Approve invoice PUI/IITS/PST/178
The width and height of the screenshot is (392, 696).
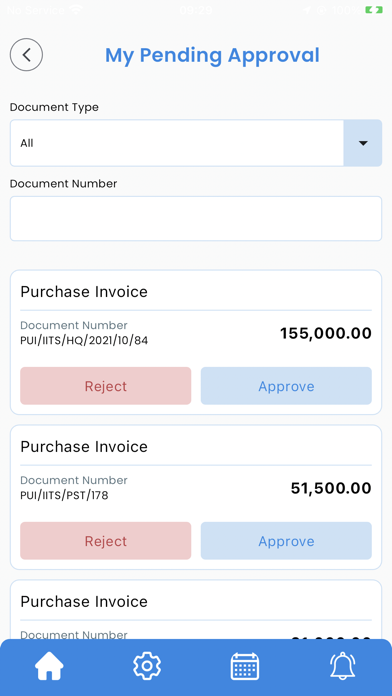tap(286, 541)
